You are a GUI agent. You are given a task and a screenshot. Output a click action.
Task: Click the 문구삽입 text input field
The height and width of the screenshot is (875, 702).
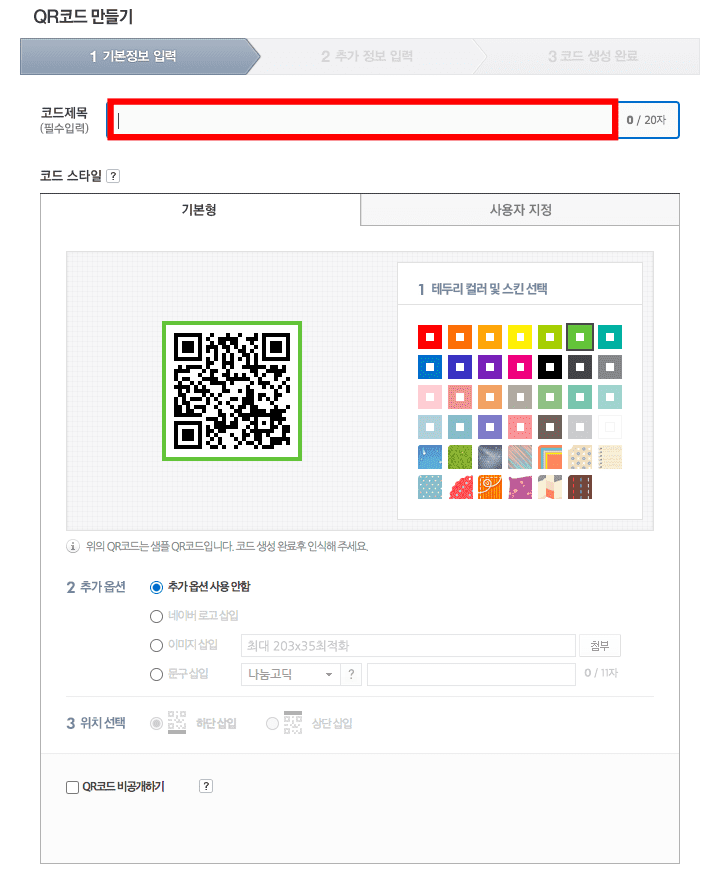click(x=471, y=674)
